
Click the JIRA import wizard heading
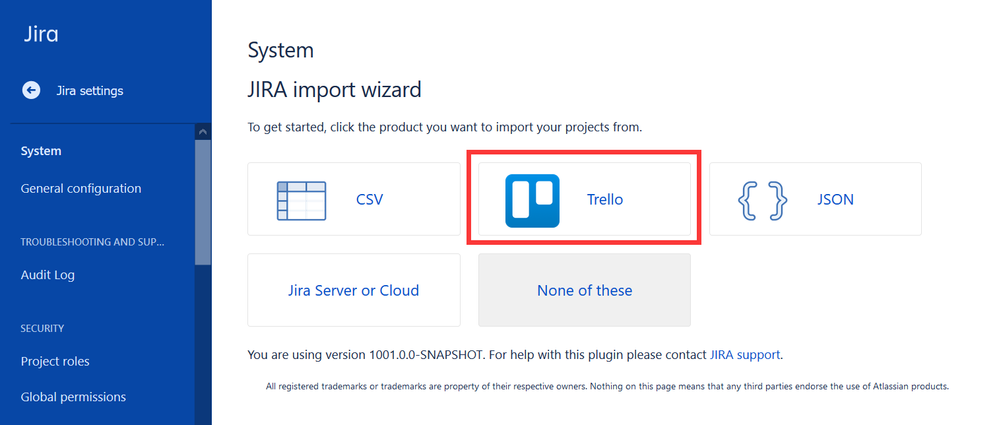334,90
